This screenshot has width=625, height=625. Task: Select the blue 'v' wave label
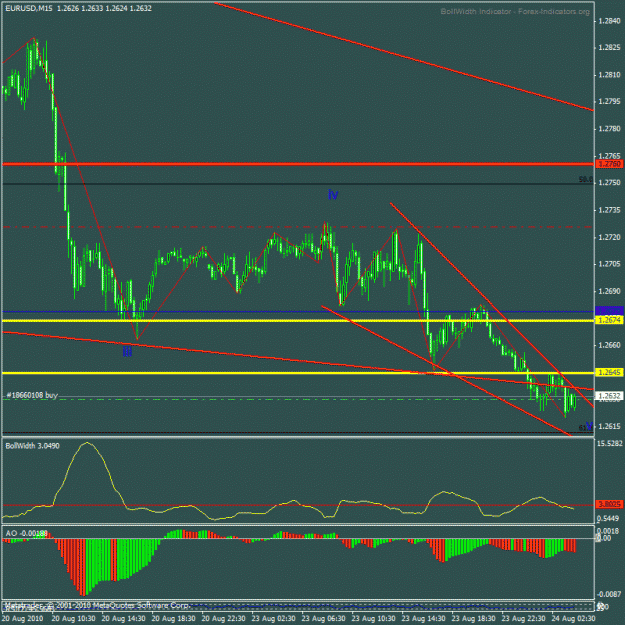[x=589, y=425]
